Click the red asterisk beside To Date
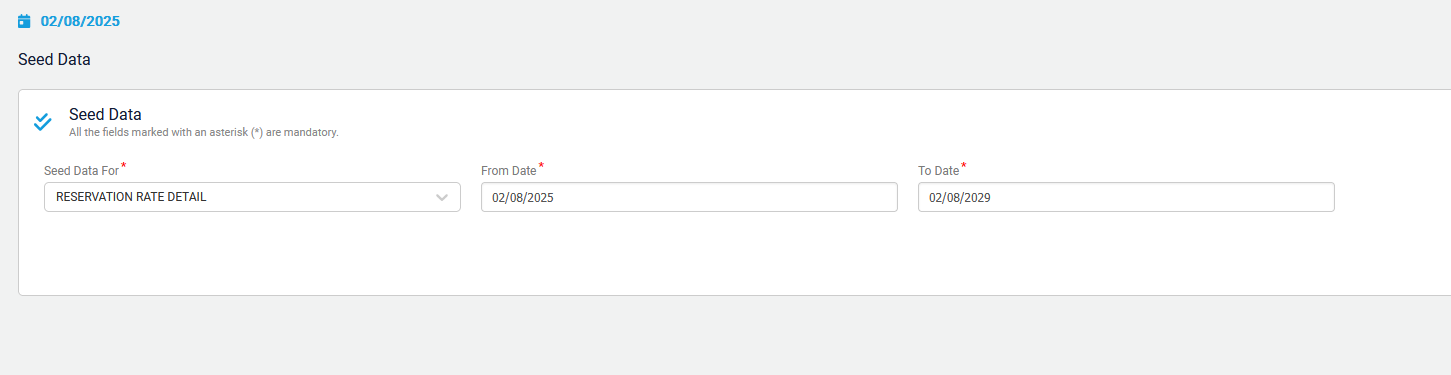Image resolution: width=1451 pixels, height=375 pixels. 964,166
